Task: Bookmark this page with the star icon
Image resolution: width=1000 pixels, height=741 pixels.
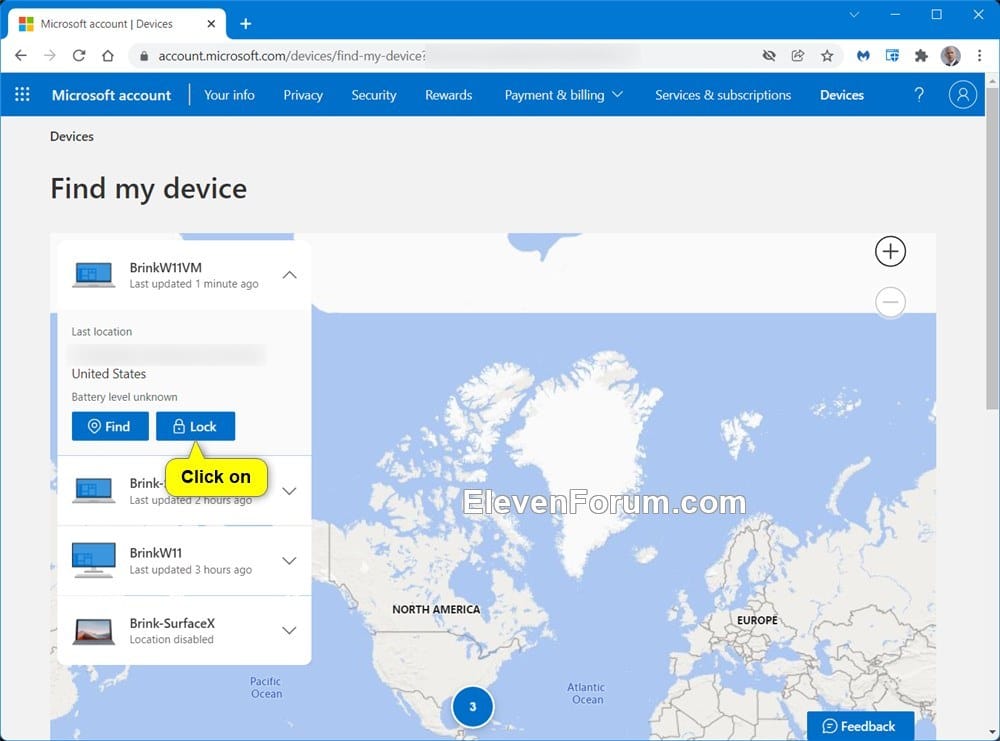Action: (x=827, y=56)
